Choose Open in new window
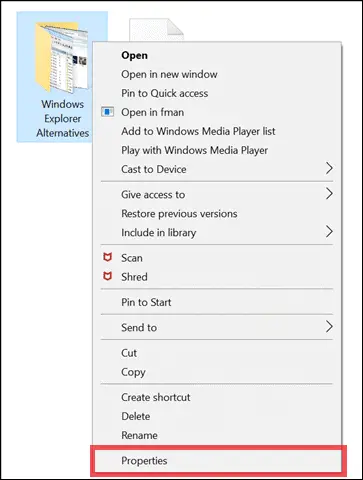Viewport: 363px width, 480px height. 217,74
